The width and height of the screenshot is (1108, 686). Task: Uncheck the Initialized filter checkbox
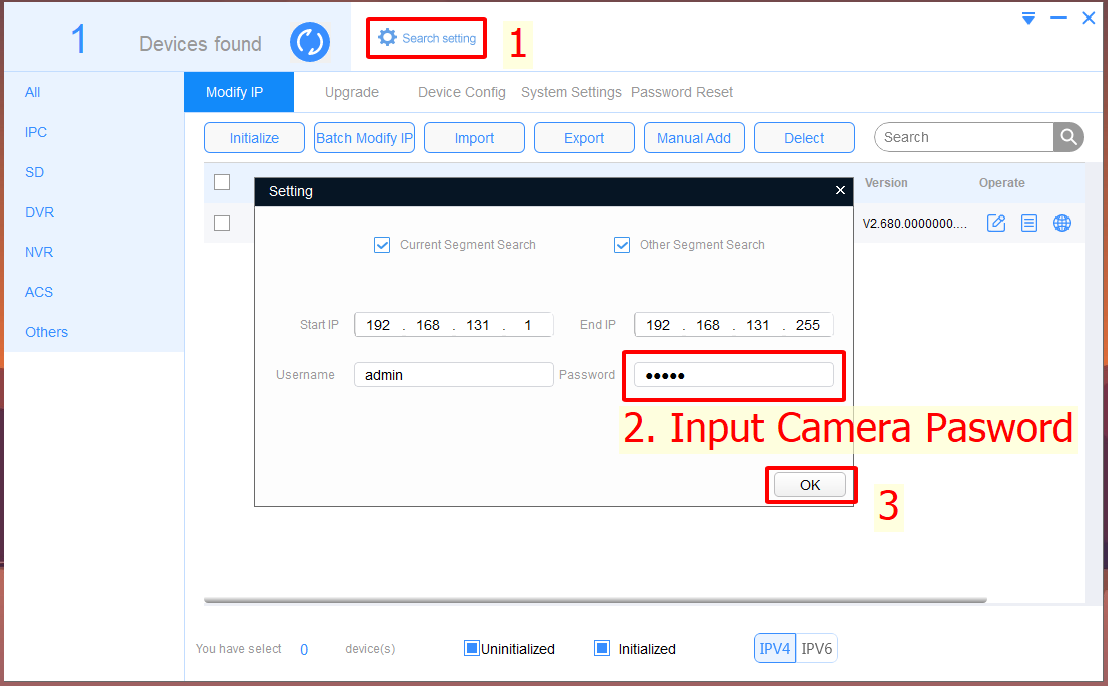(602, 648)
